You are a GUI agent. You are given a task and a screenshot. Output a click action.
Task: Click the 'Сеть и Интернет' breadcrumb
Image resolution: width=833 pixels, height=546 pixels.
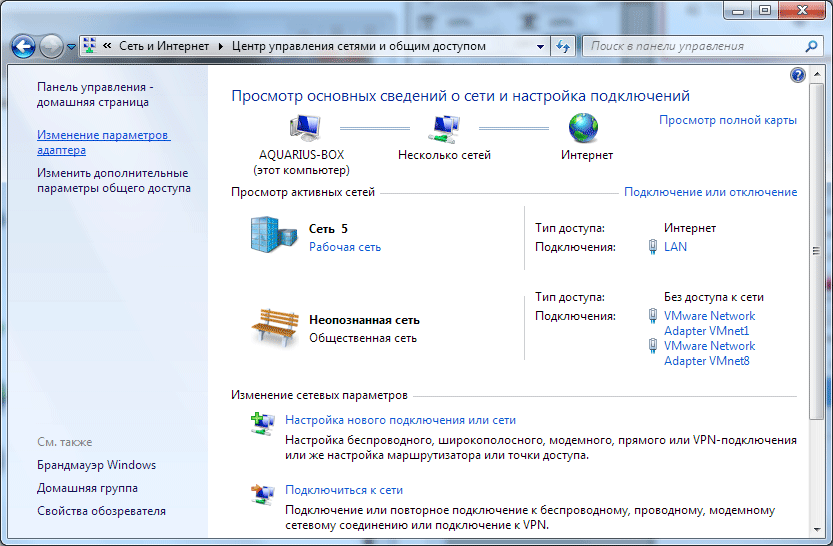point(164,46)
